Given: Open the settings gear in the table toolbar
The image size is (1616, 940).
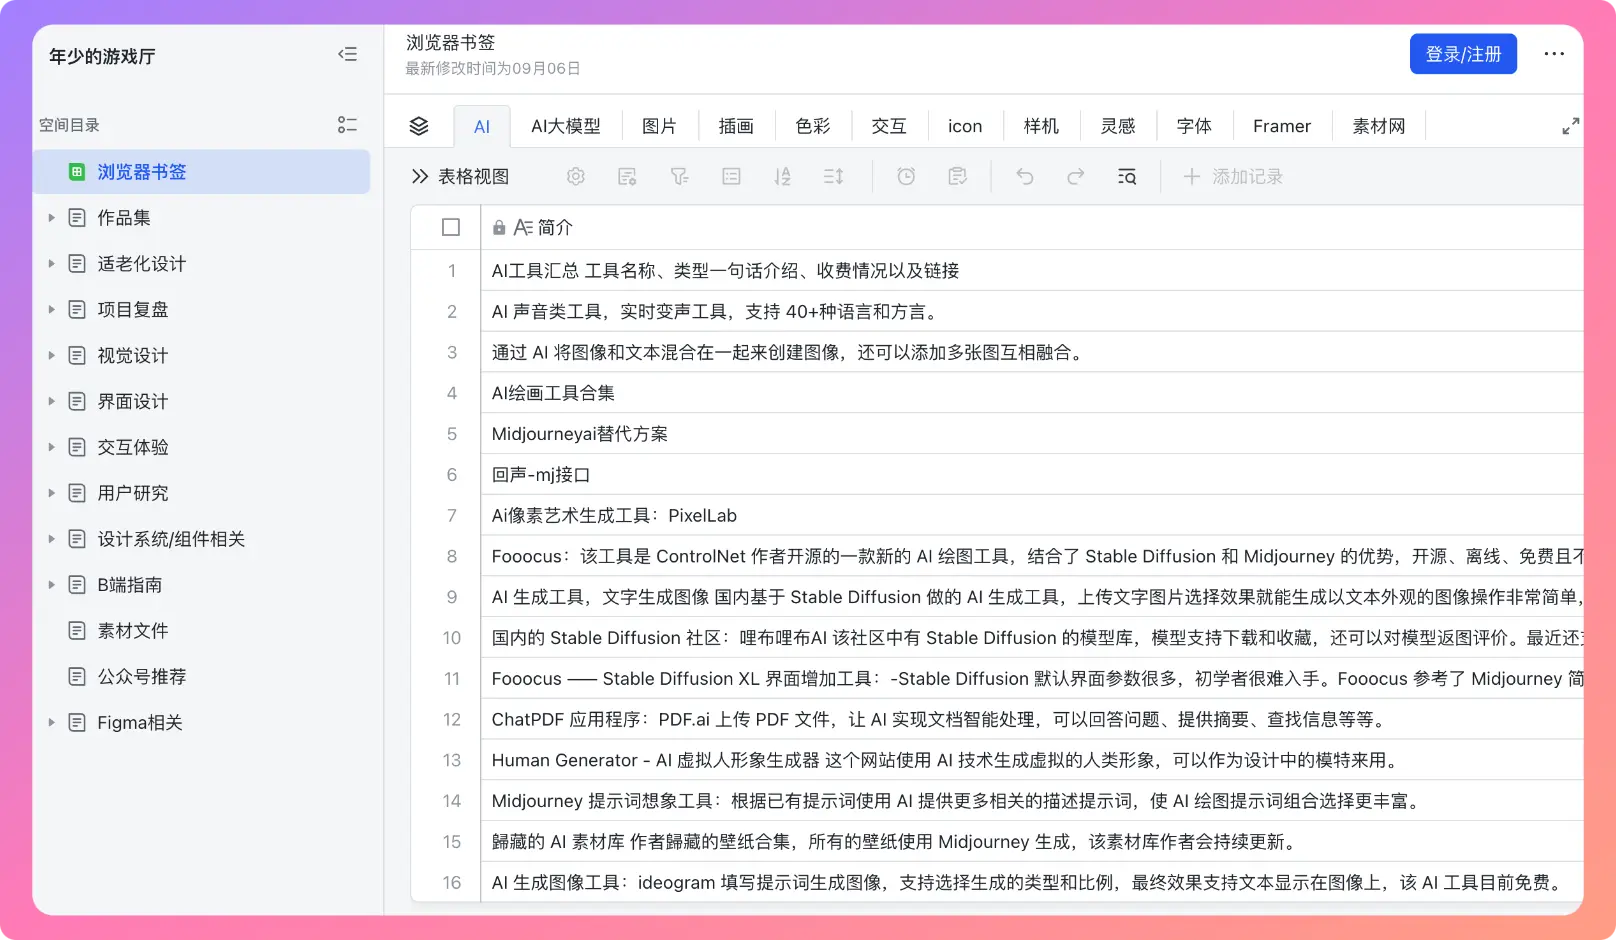Looking at the screenshot, I should [576, 177].
